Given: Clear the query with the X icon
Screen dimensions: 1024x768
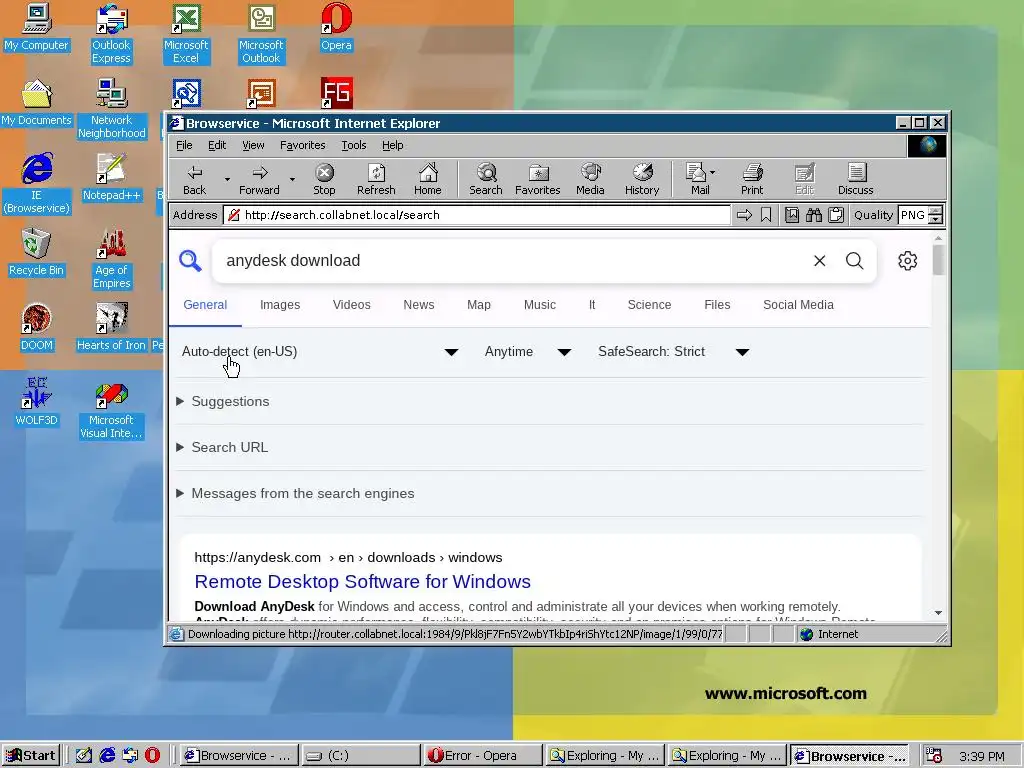Looking at the screenshot, I should click(x=820, y=261).
